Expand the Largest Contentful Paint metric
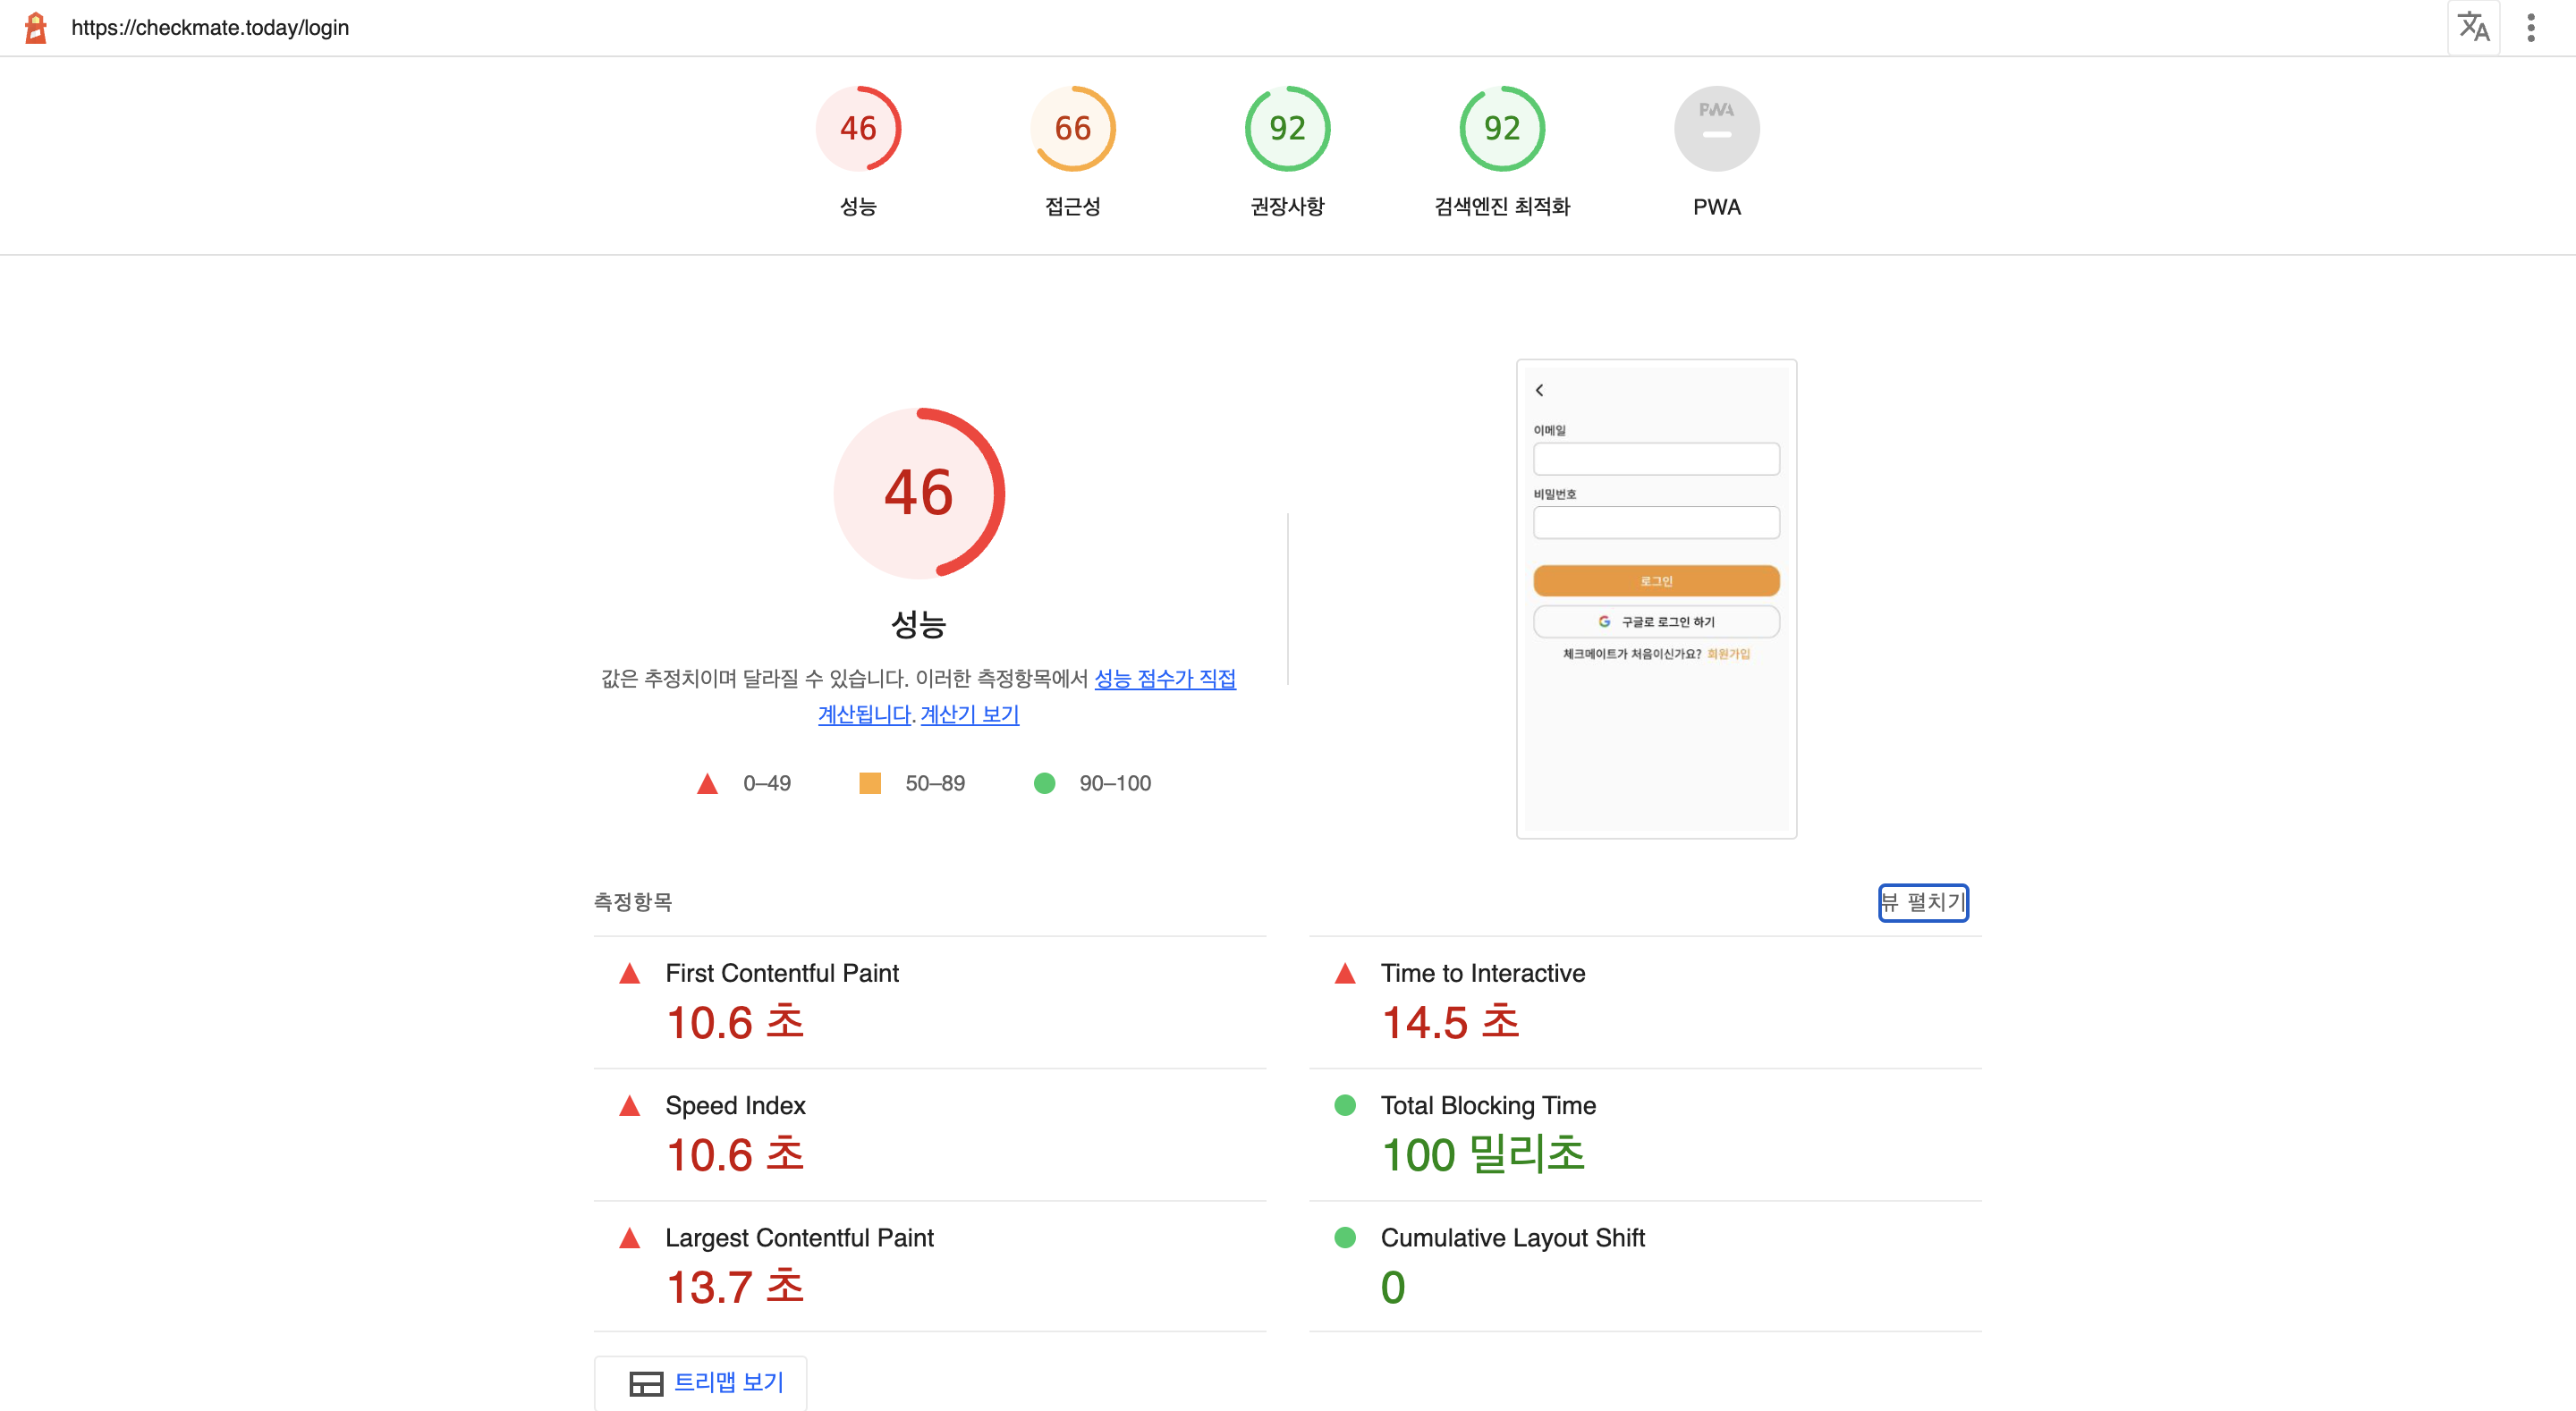 tap(798, 1237)
